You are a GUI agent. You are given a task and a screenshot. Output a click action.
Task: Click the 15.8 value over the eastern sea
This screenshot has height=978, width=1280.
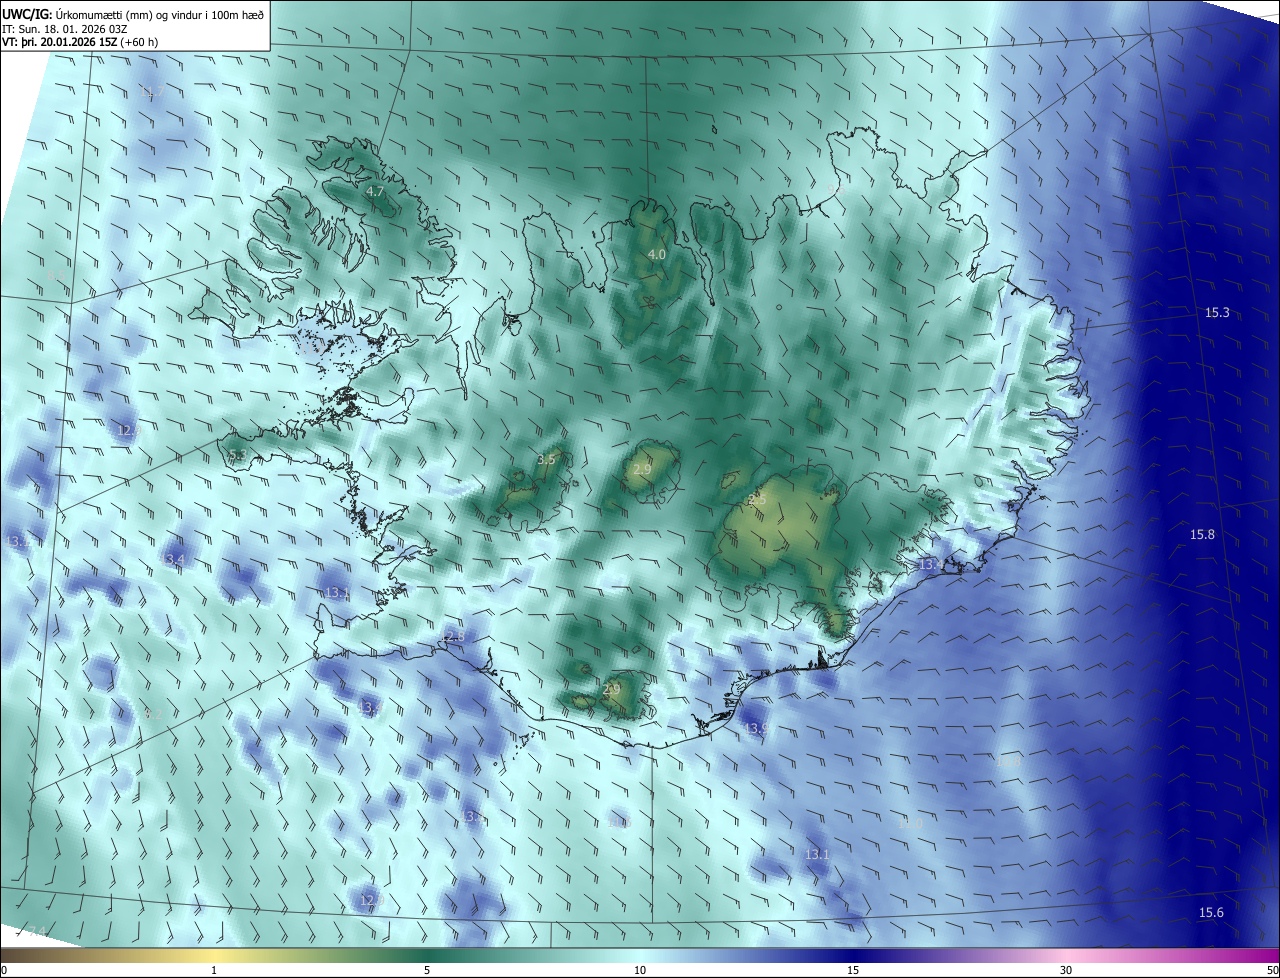1202,535
